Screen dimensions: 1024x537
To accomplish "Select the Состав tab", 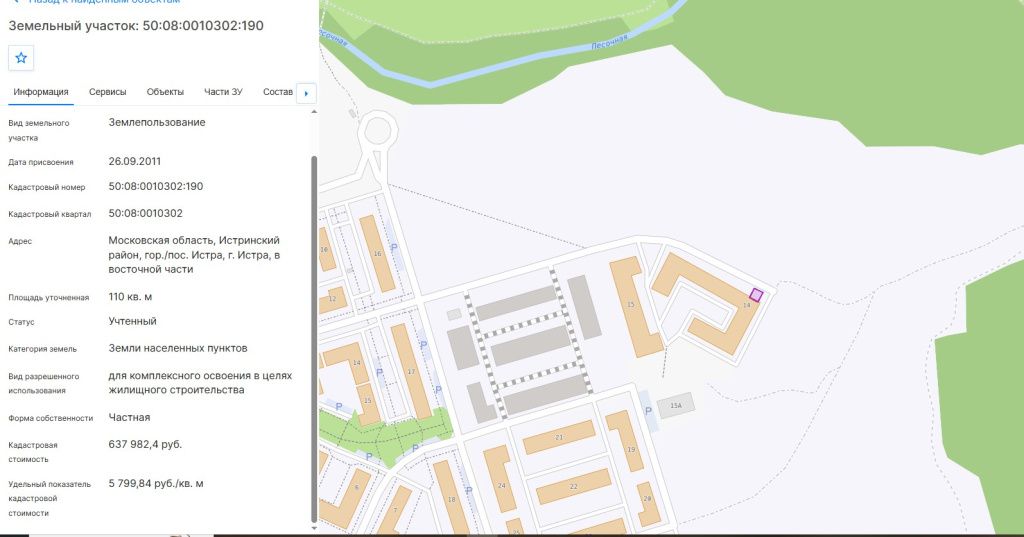I will [278, 92].
